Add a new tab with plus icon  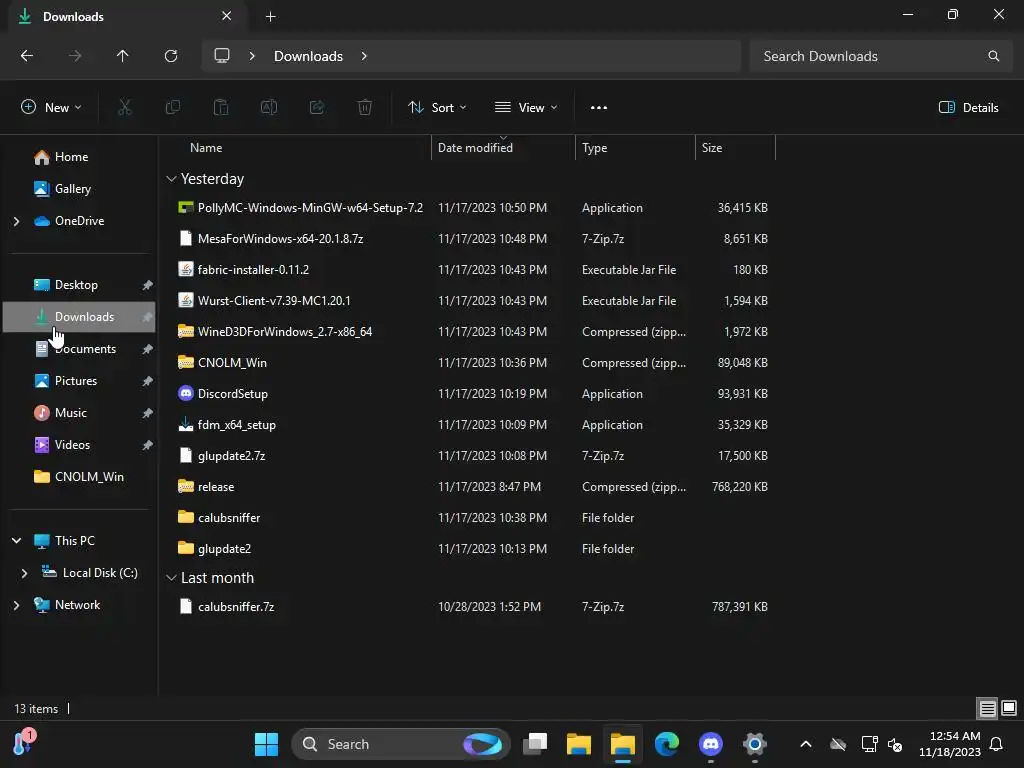(x=270, y=16)
